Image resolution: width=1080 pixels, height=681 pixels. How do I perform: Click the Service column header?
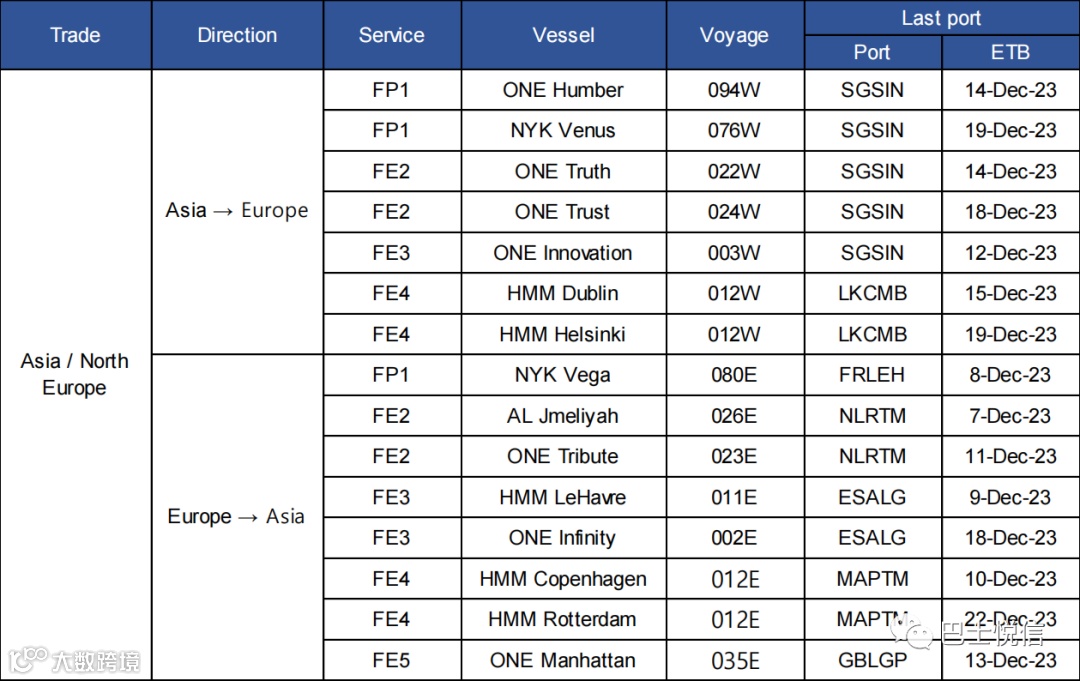pos(392,35)
